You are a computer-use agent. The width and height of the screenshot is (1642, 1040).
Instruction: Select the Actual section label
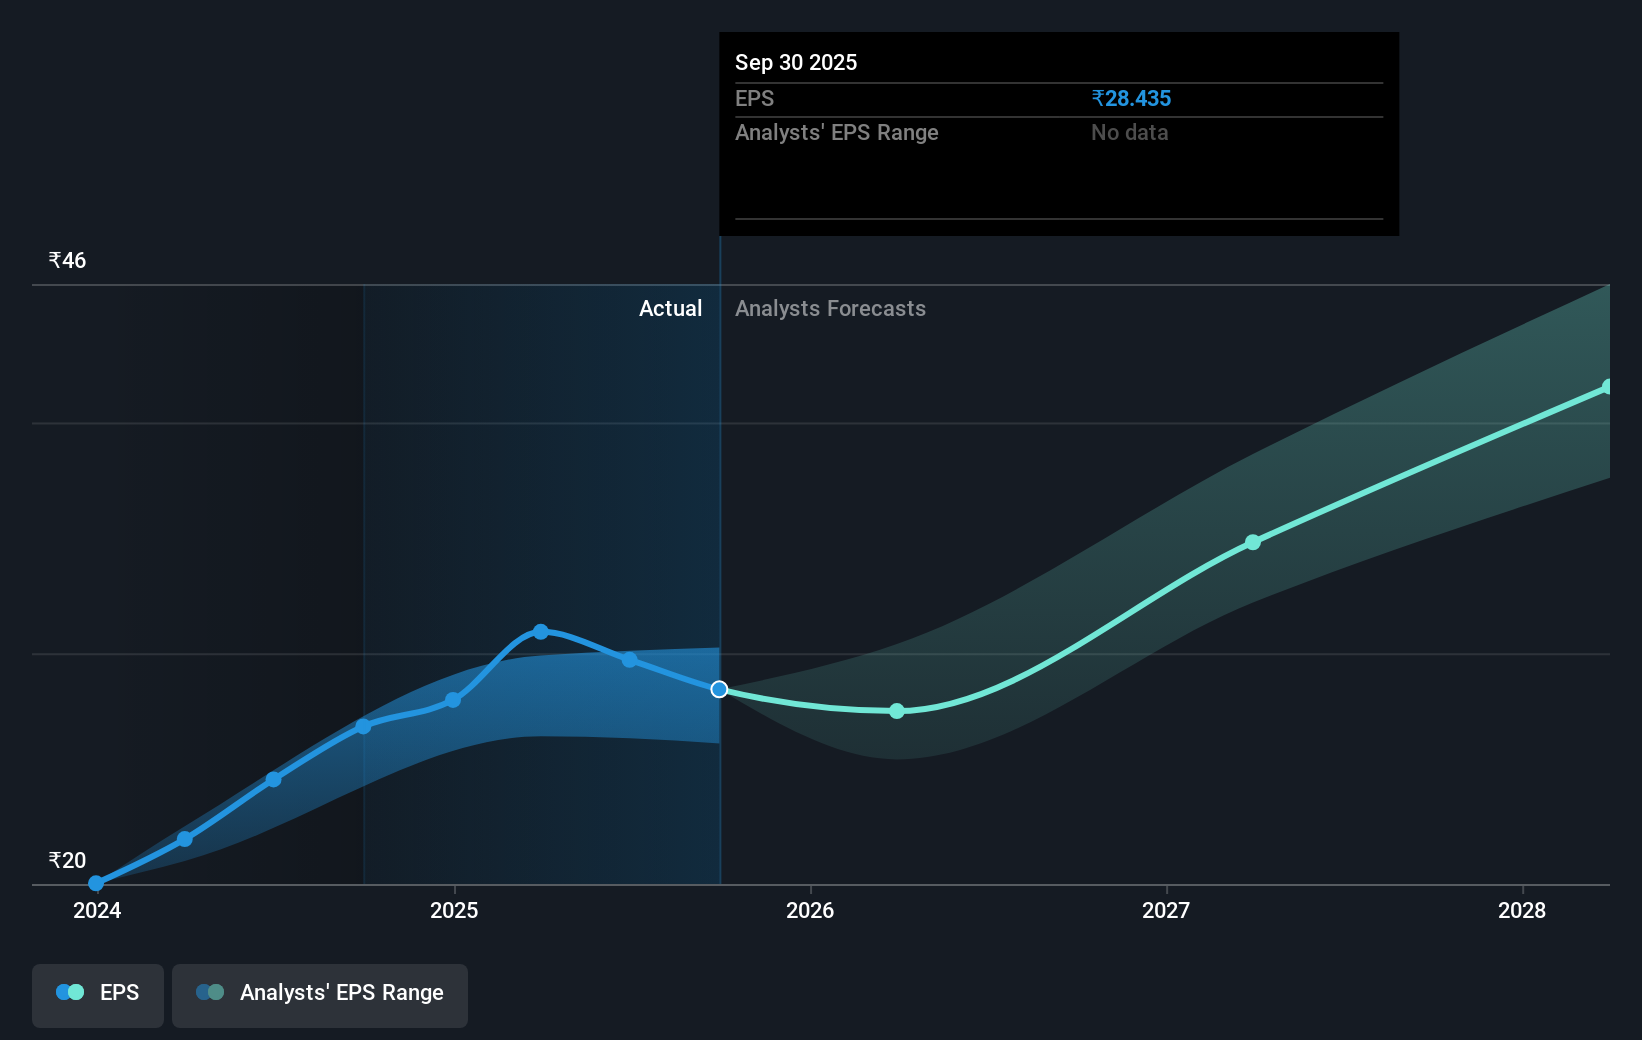point(670,308)
